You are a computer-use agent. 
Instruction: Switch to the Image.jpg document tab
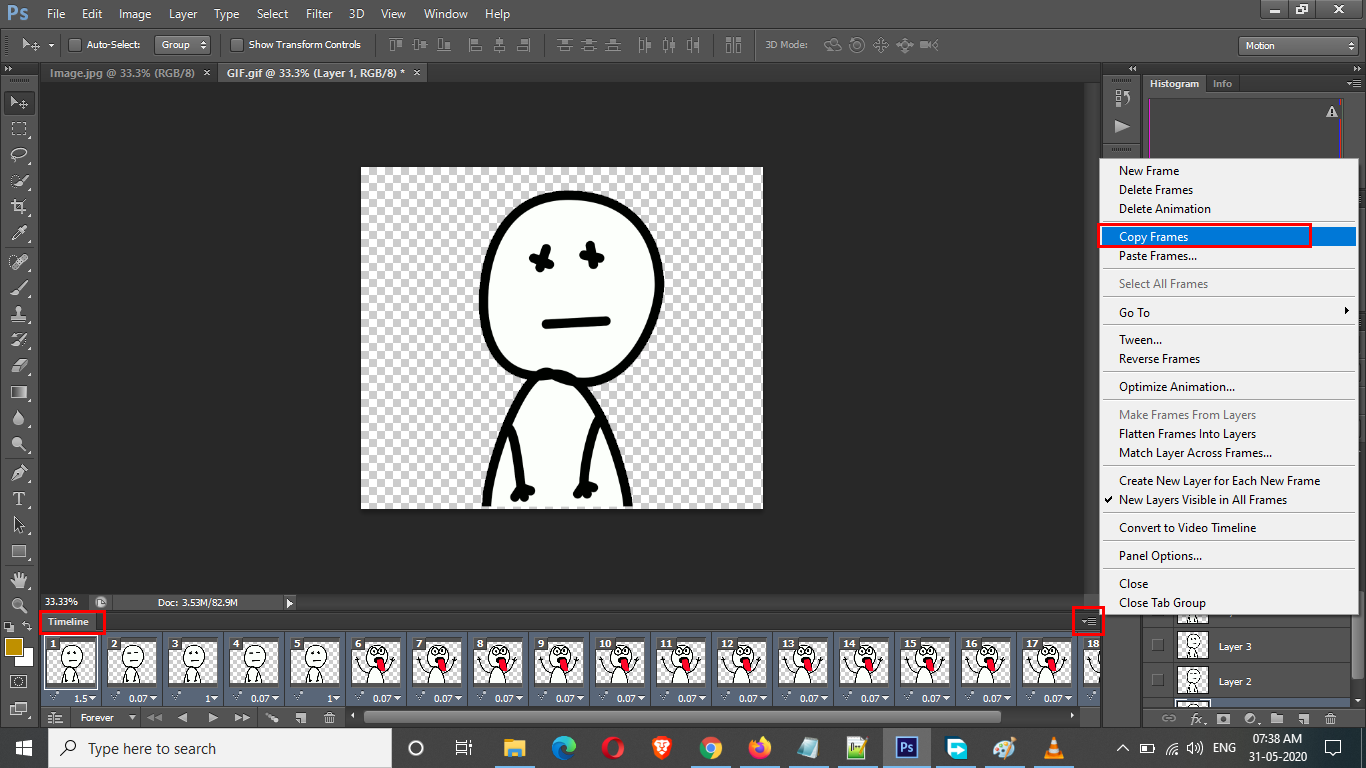pos(122,73)
